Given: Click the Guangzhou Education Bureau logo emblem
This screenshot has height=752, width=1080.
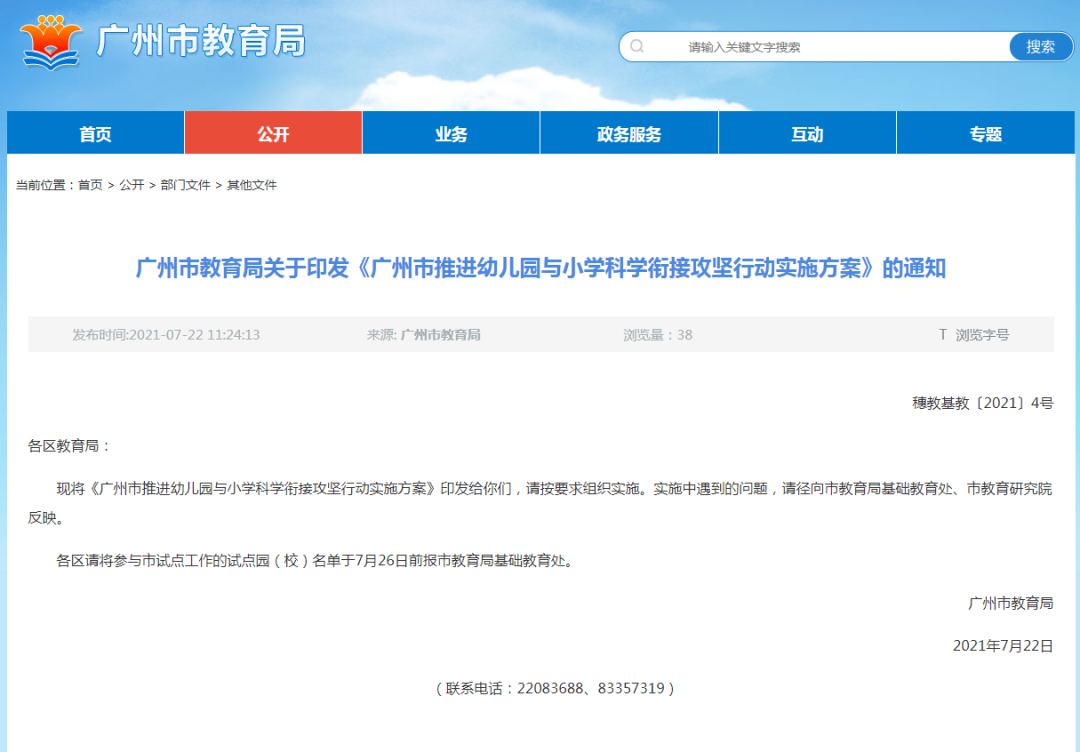Looking at the screenshot, I should pos(51,41).
